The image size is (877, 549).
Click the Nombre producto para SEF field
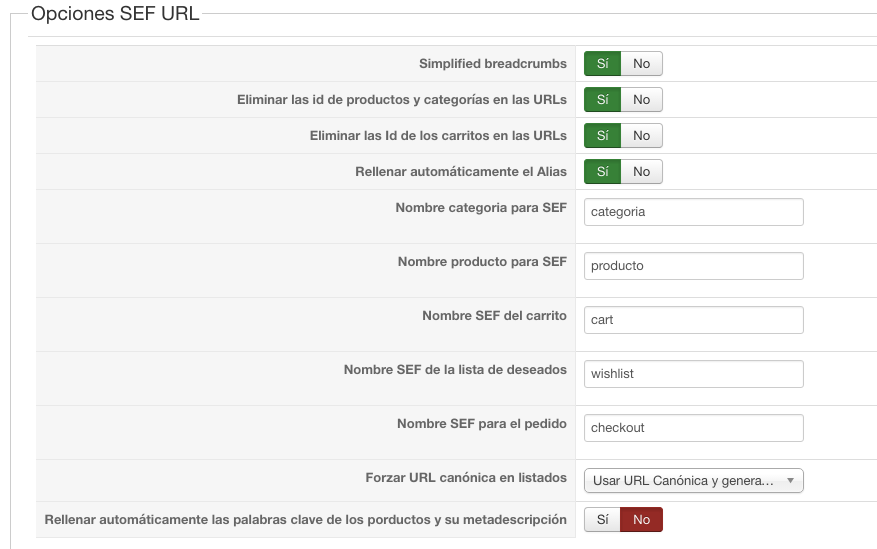click(x=694, y=266)
